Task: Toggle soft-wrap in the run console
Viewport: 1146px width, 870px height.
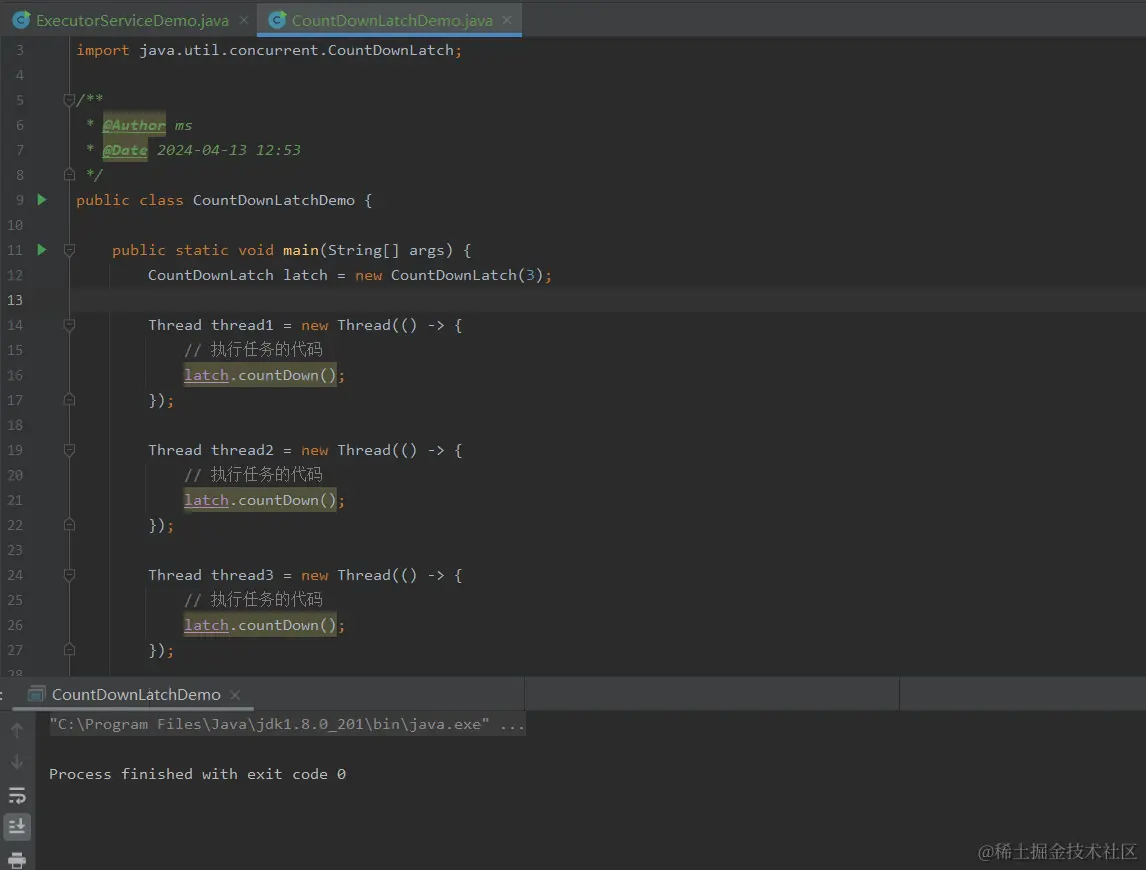Action: [17, 795]
